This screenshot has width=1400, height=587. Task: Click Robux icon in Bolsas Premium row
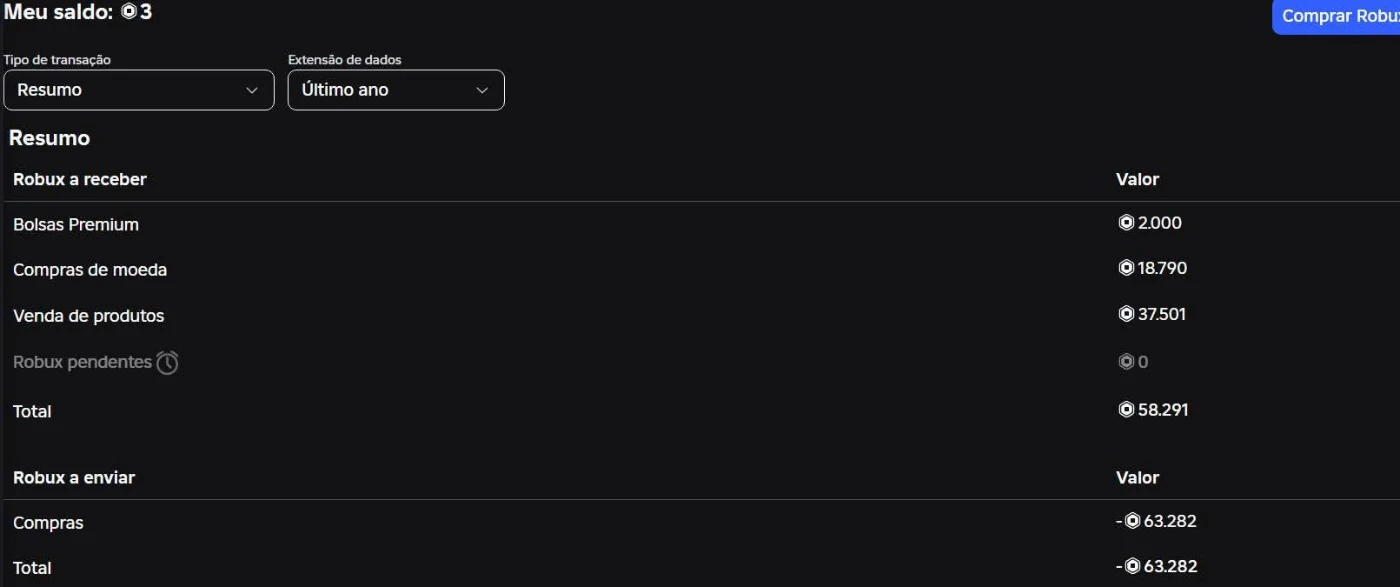[x=1126, y=223]
